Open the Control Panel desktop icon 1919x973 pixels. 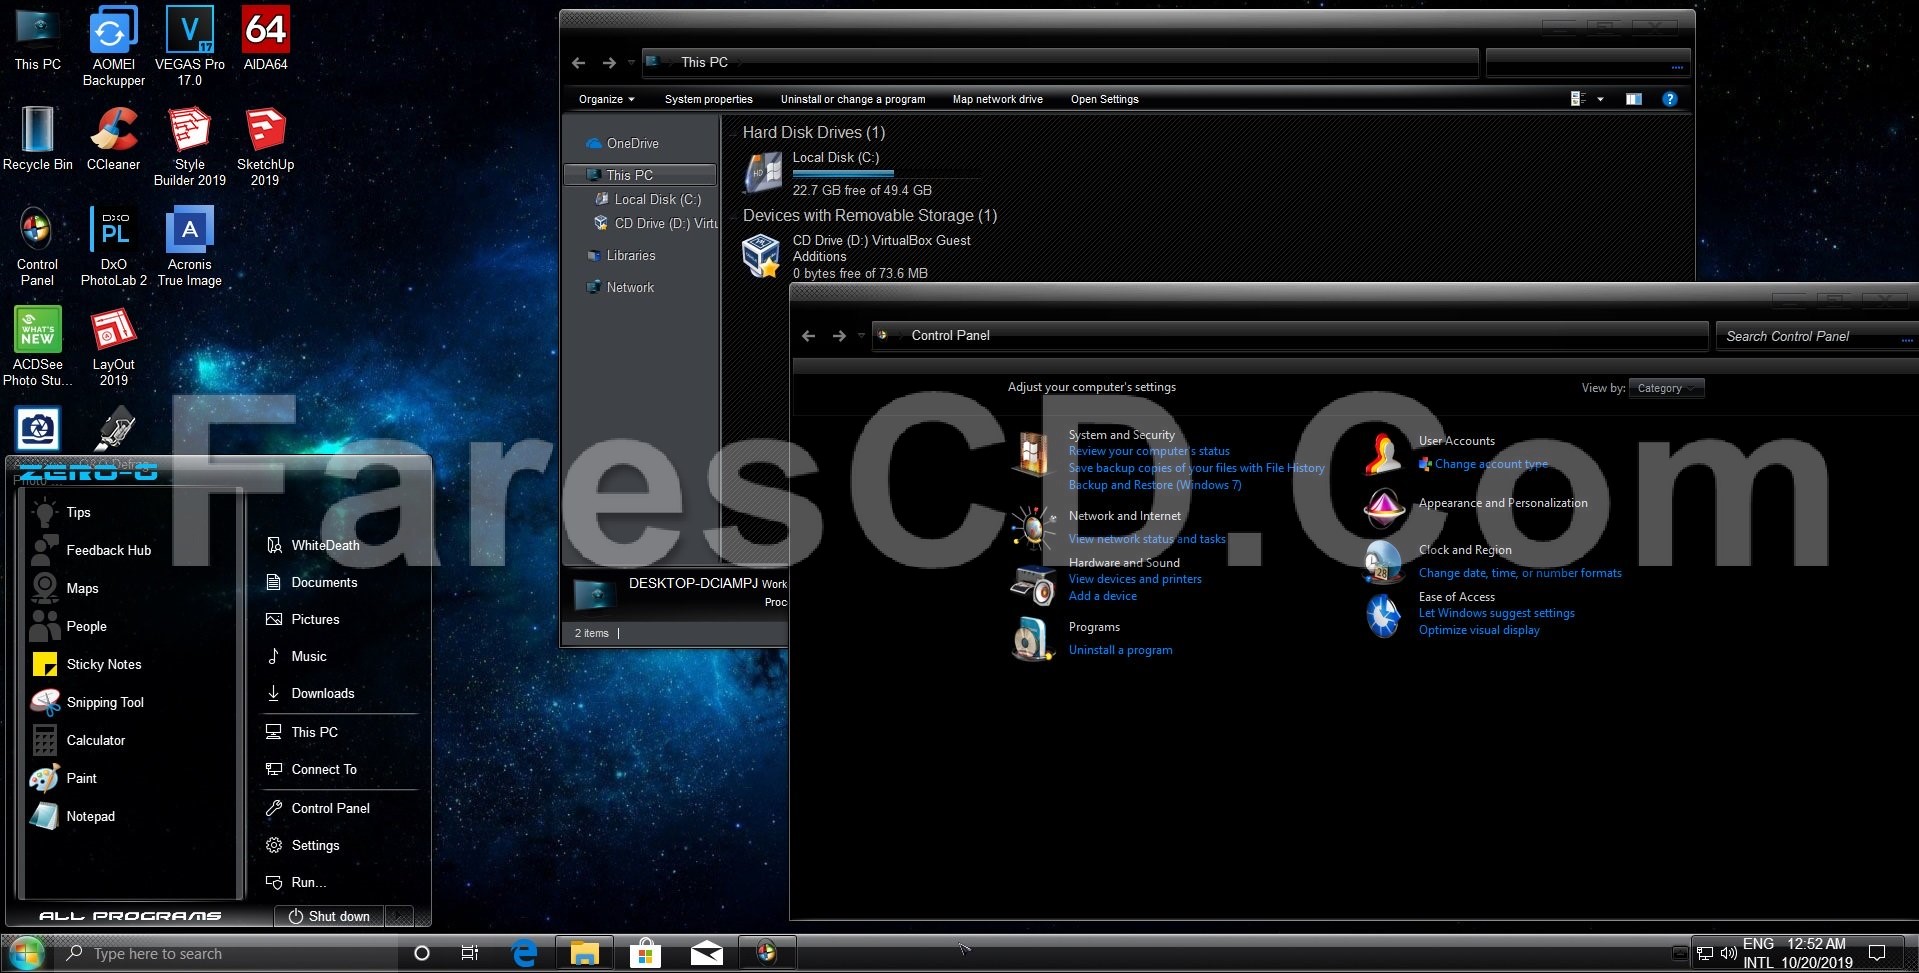37,246
